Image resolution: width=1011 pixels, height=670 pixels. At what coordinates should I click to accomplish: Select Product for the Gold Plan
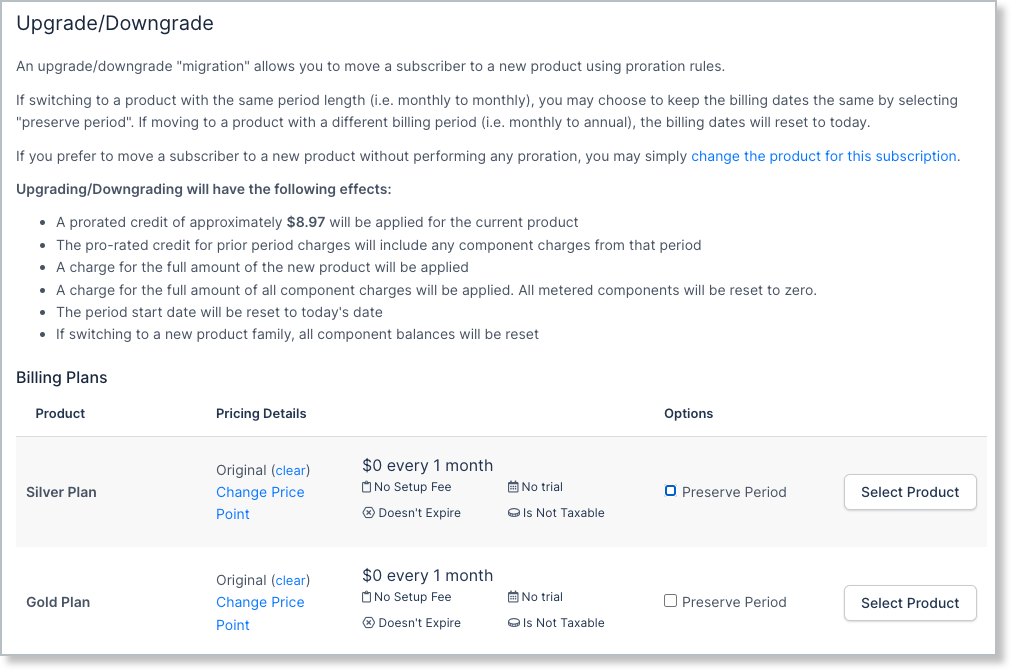909,602
